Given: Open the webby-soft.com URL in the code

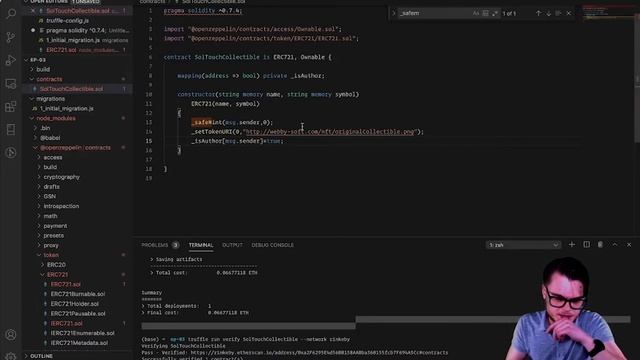Looking at the screenshot, I should click(x=330, y=132).
